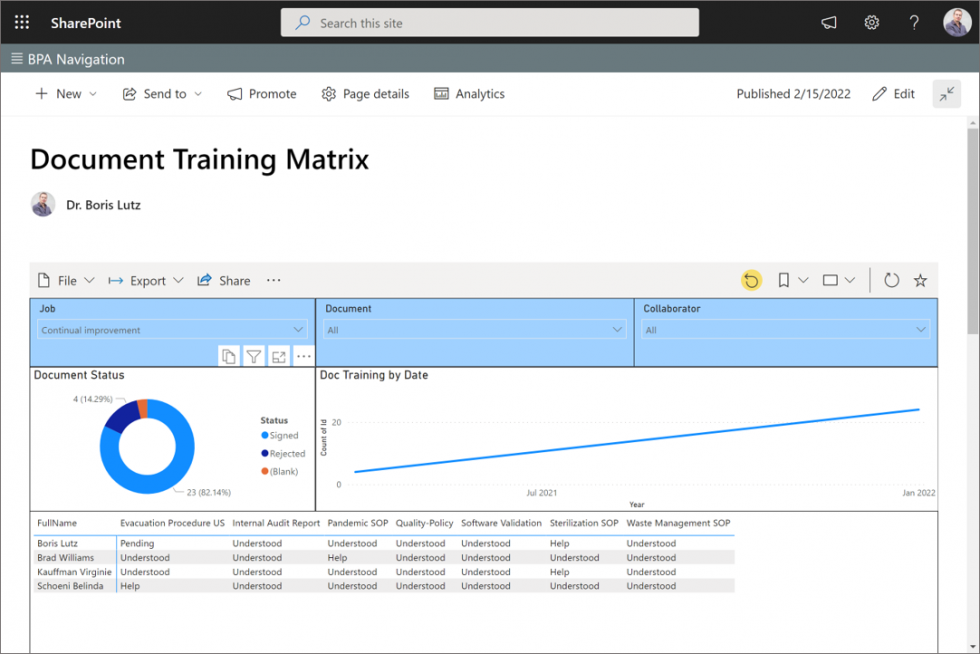980x654 pixels.
Task: Mark this report as a favorite with the star
Action: [x=919, y=280]
